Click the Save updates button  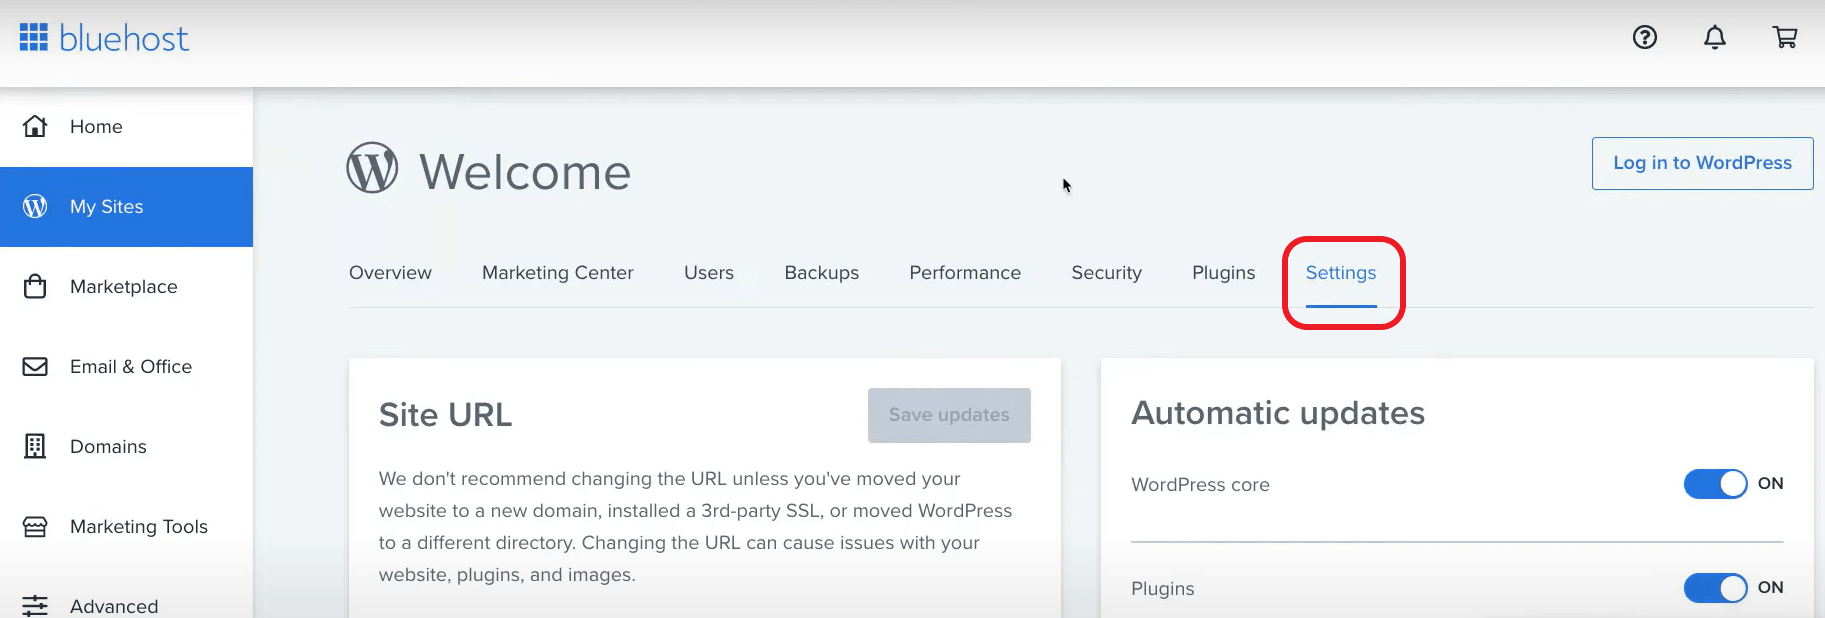pyautogui.click(x=949, y=415)
